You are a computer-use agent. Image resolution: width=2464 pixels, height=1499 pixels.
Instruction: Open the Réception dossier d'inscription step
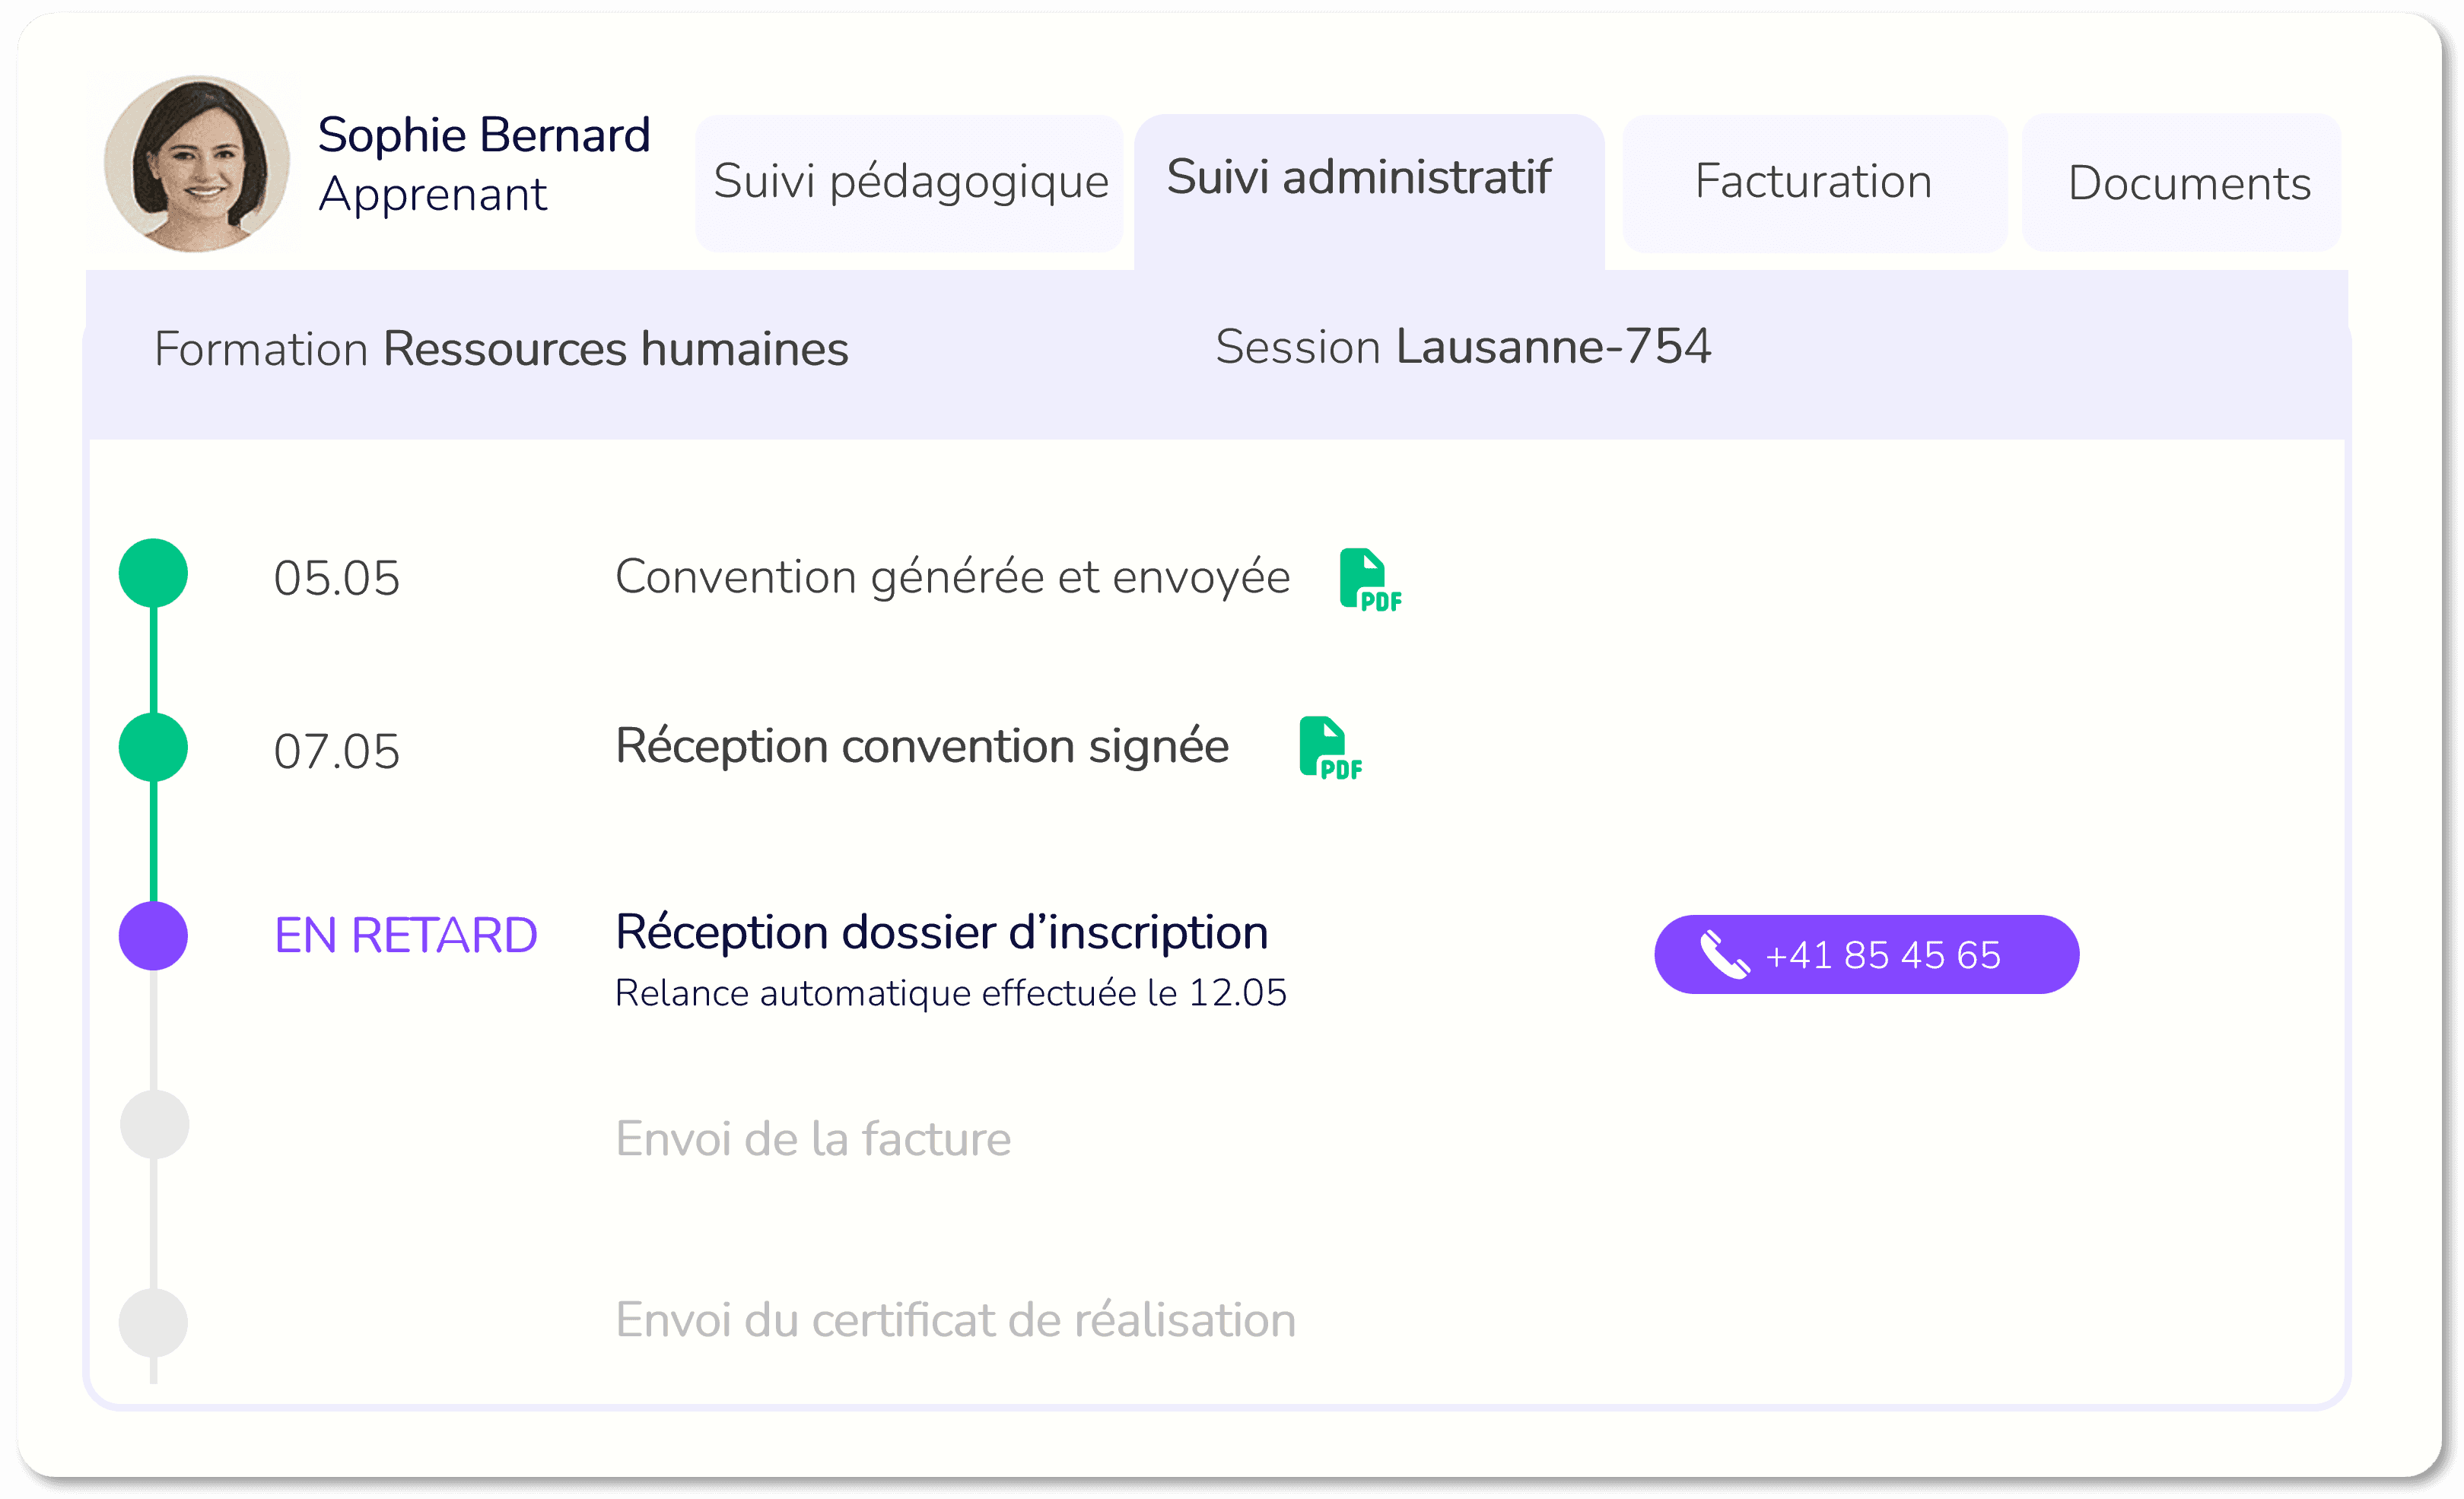(941, 933)
